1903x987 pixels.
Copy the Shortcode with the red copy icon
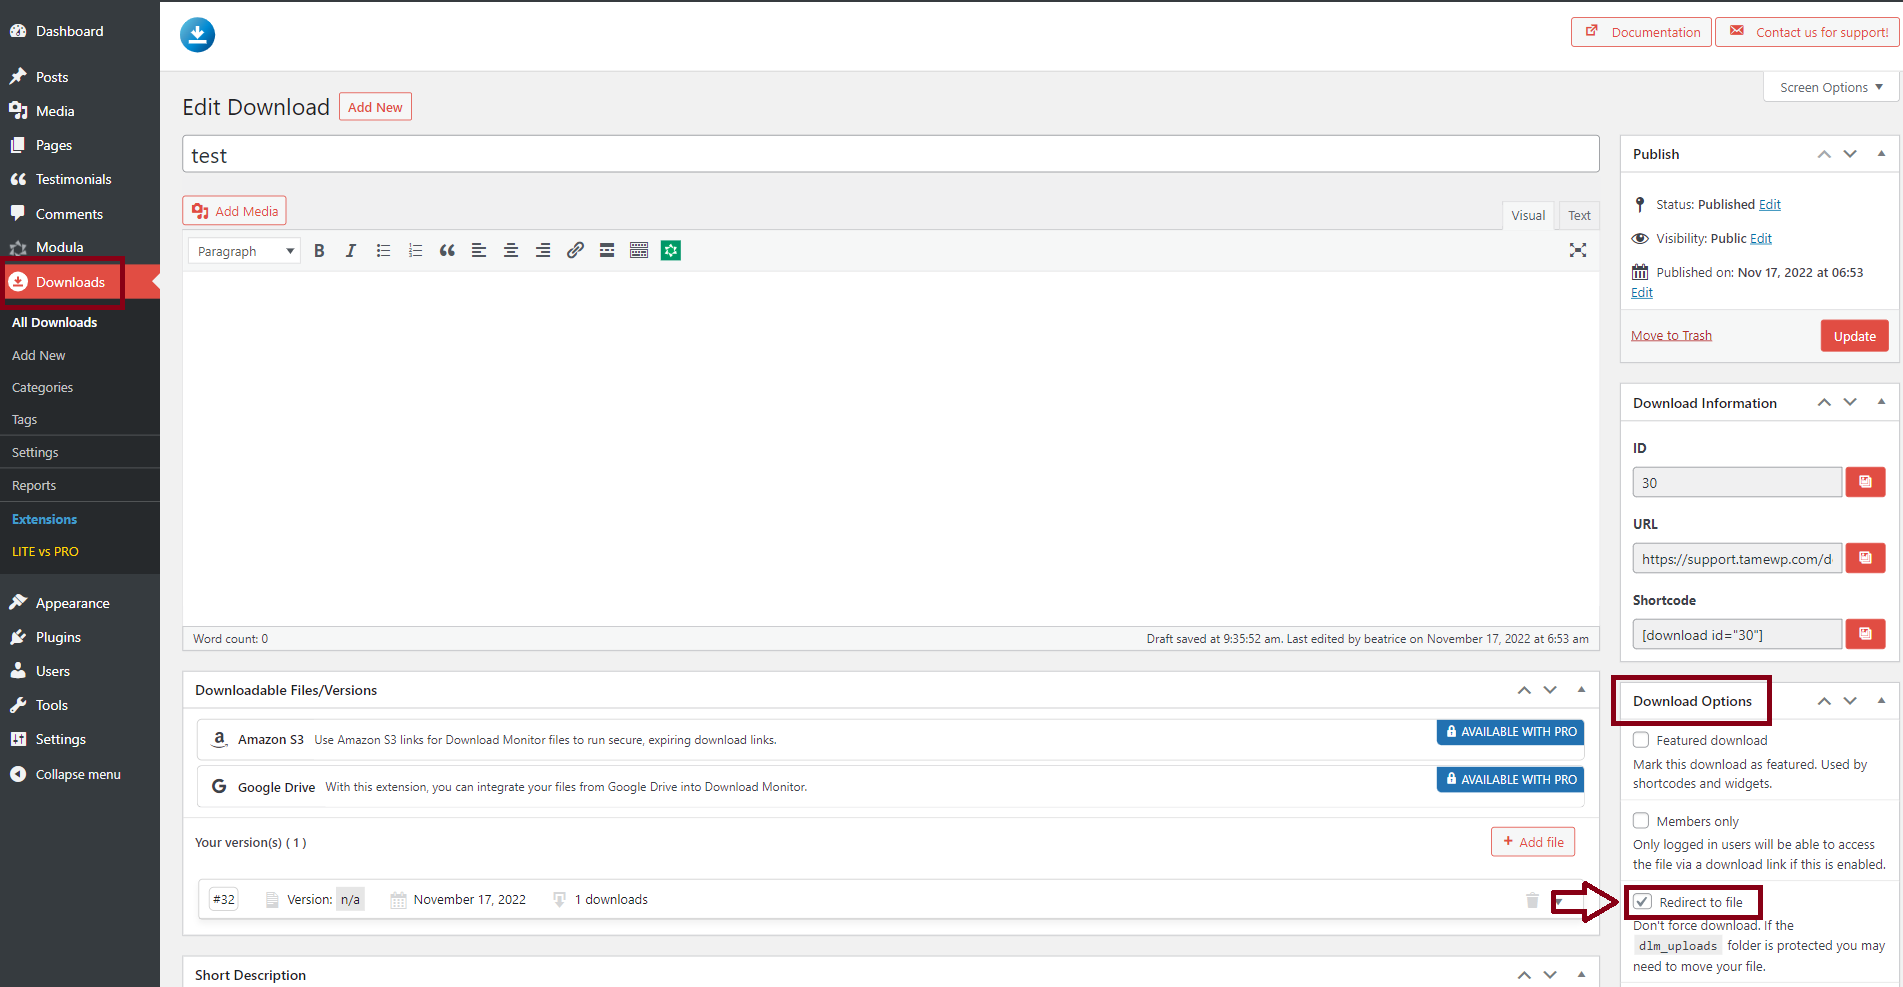click(1865, 634)
